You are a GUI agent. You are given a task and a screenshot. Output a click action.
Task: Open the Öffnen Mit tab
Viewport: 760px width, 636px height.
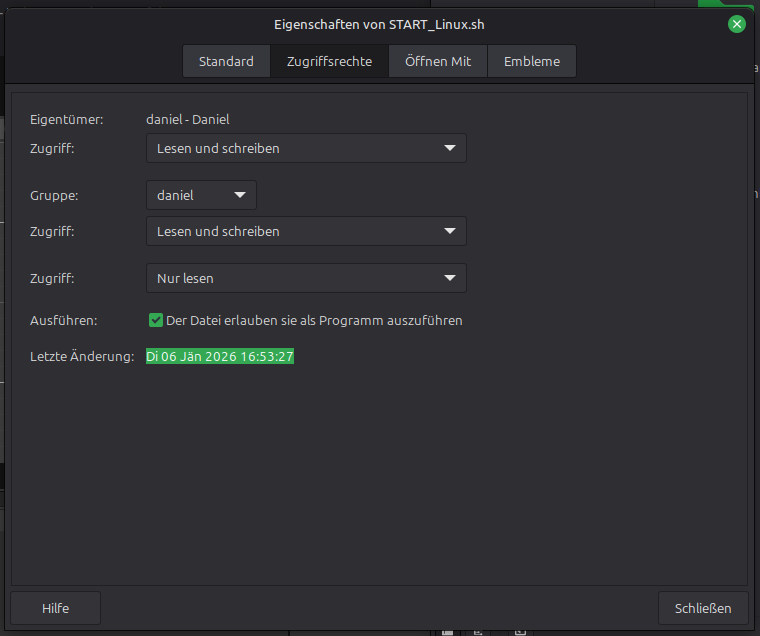(438, 61)
